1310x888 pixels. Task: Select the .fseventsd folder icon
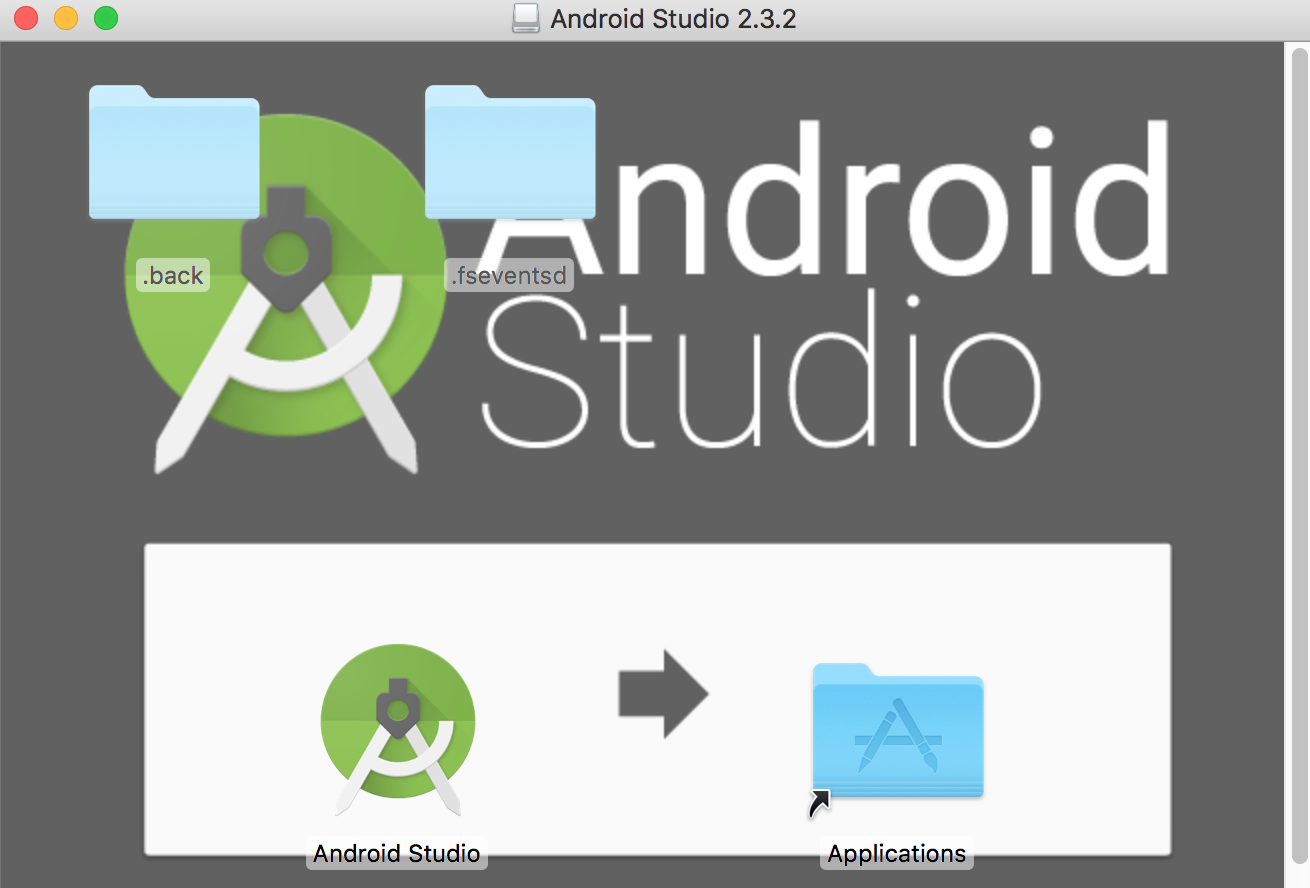pos(510,152)
